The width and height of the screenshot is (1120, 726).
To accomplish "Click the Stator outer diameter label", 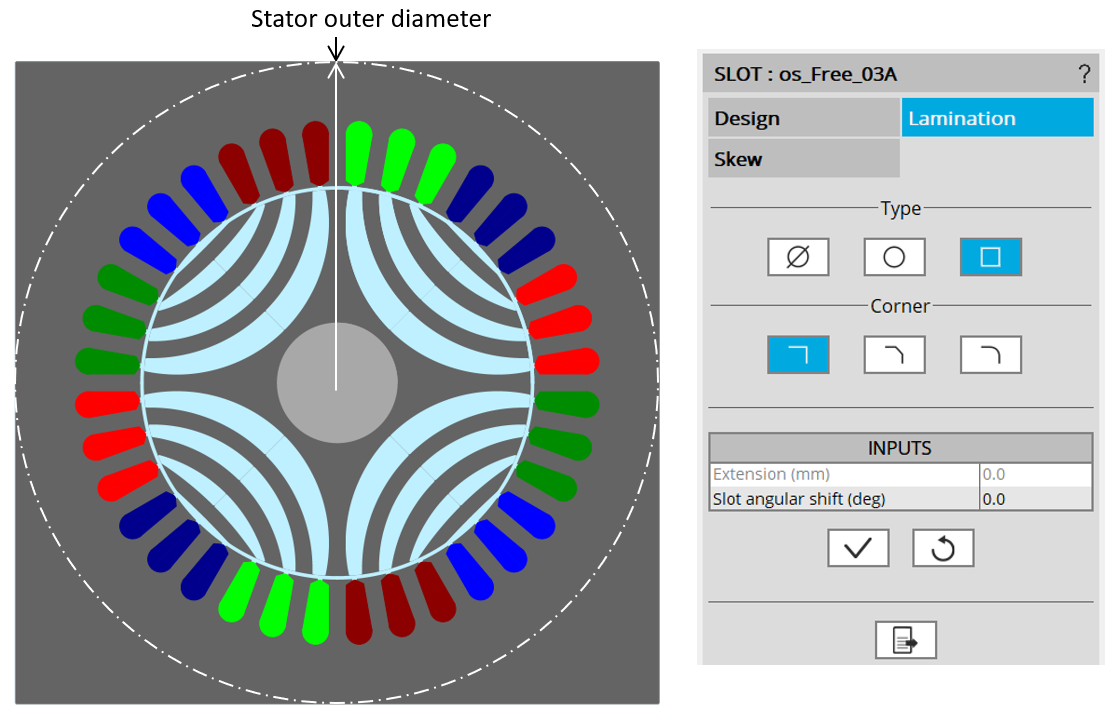I will click(x=370, y=19).
